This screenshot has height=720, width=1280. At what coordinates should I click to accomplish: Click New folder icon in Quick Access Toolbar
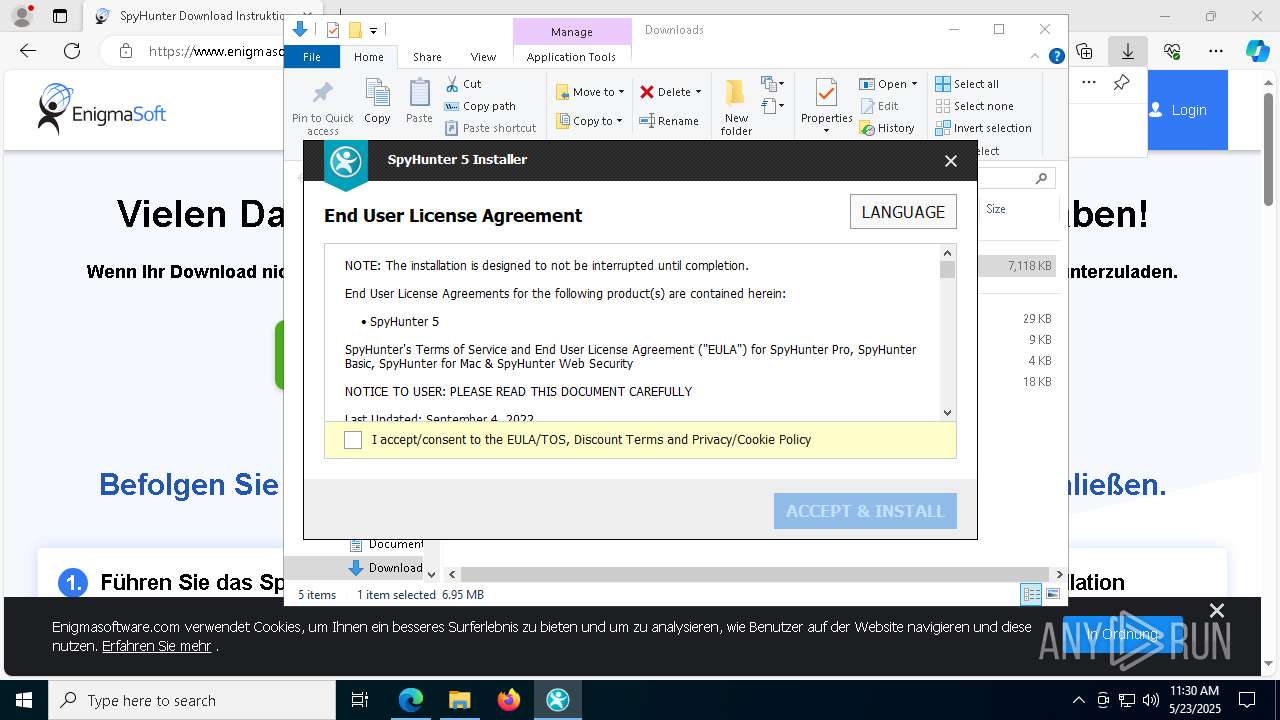pos(354,30)
